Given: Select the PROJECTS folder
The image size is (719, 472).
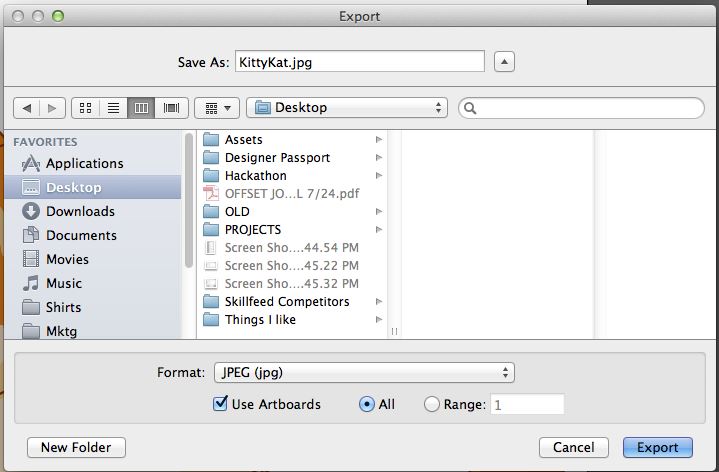Looking at the screenshot, I should [x=292, y=229].
